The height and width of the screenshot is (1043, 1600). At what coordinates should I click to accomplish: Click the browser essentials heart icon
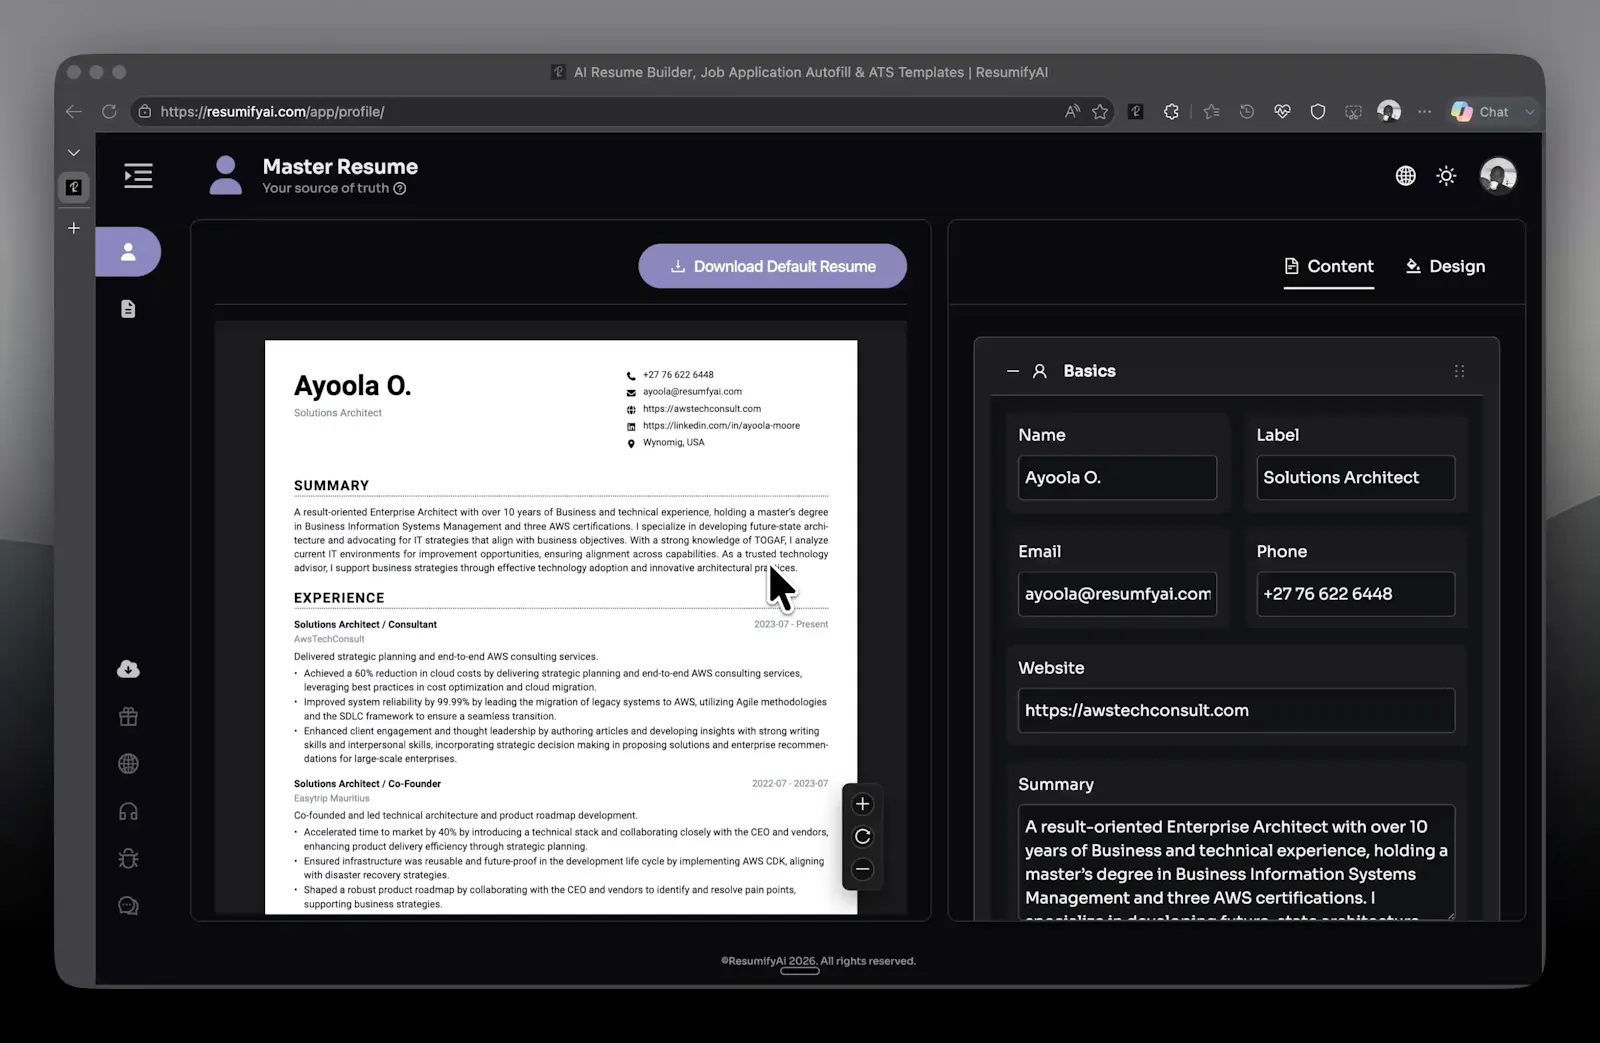coord(1282,112)
